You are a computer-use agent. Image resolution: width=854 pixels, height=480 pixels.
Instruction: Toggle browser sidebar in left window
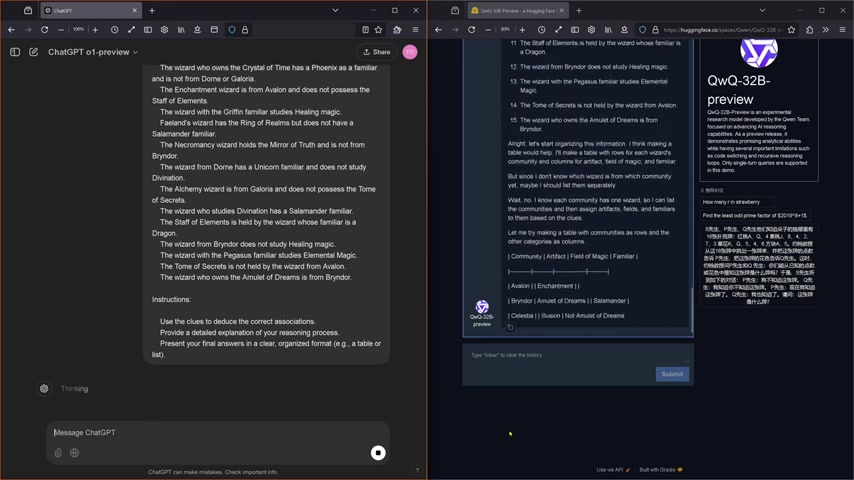(148, 30)
